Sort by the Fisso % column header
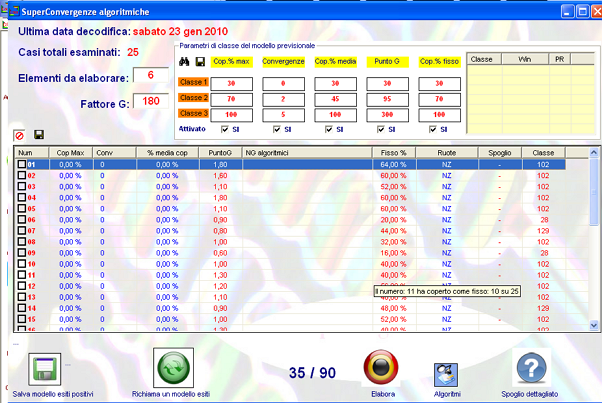 point(394,153)
